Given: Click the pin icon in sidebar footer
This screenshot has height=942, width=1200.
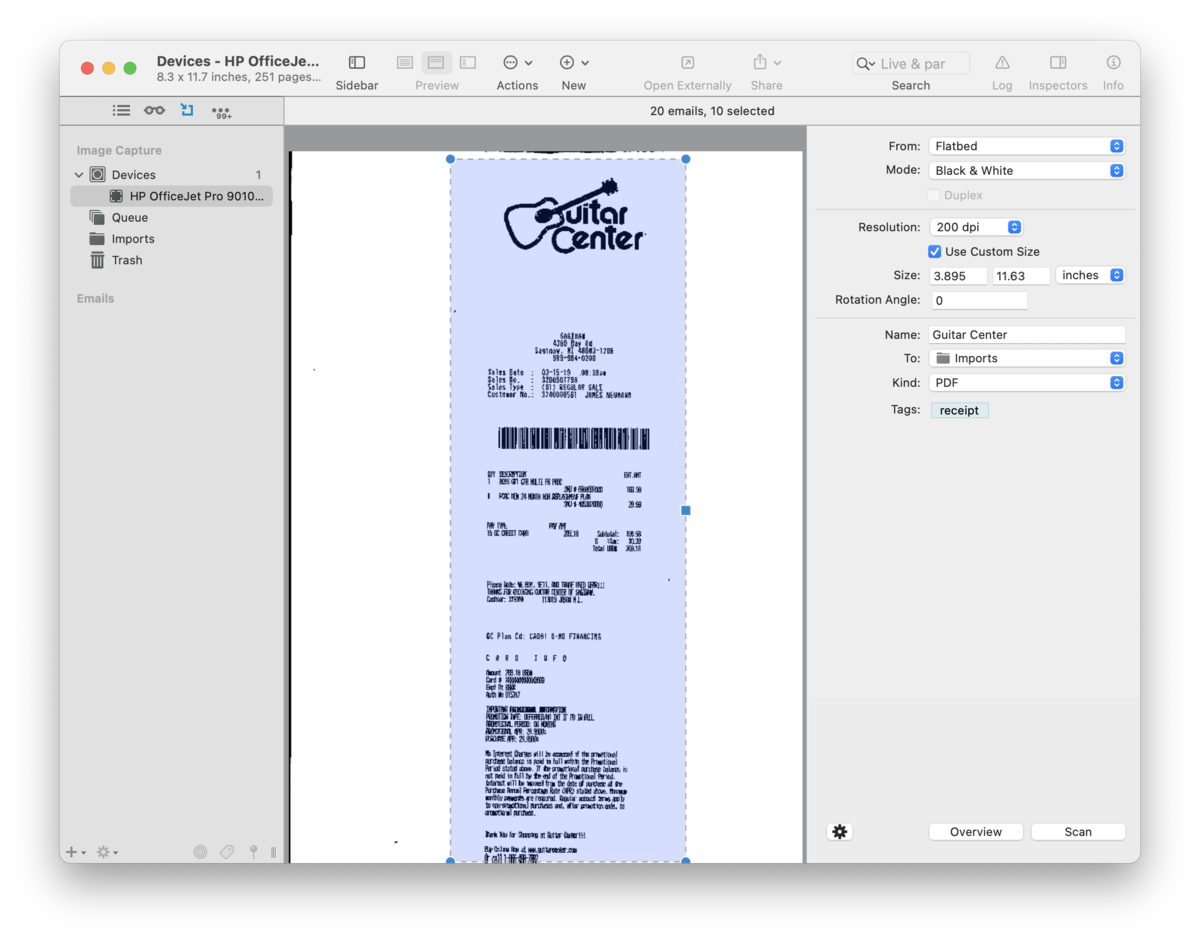Looking at the screenshot, I should (253, 852).
